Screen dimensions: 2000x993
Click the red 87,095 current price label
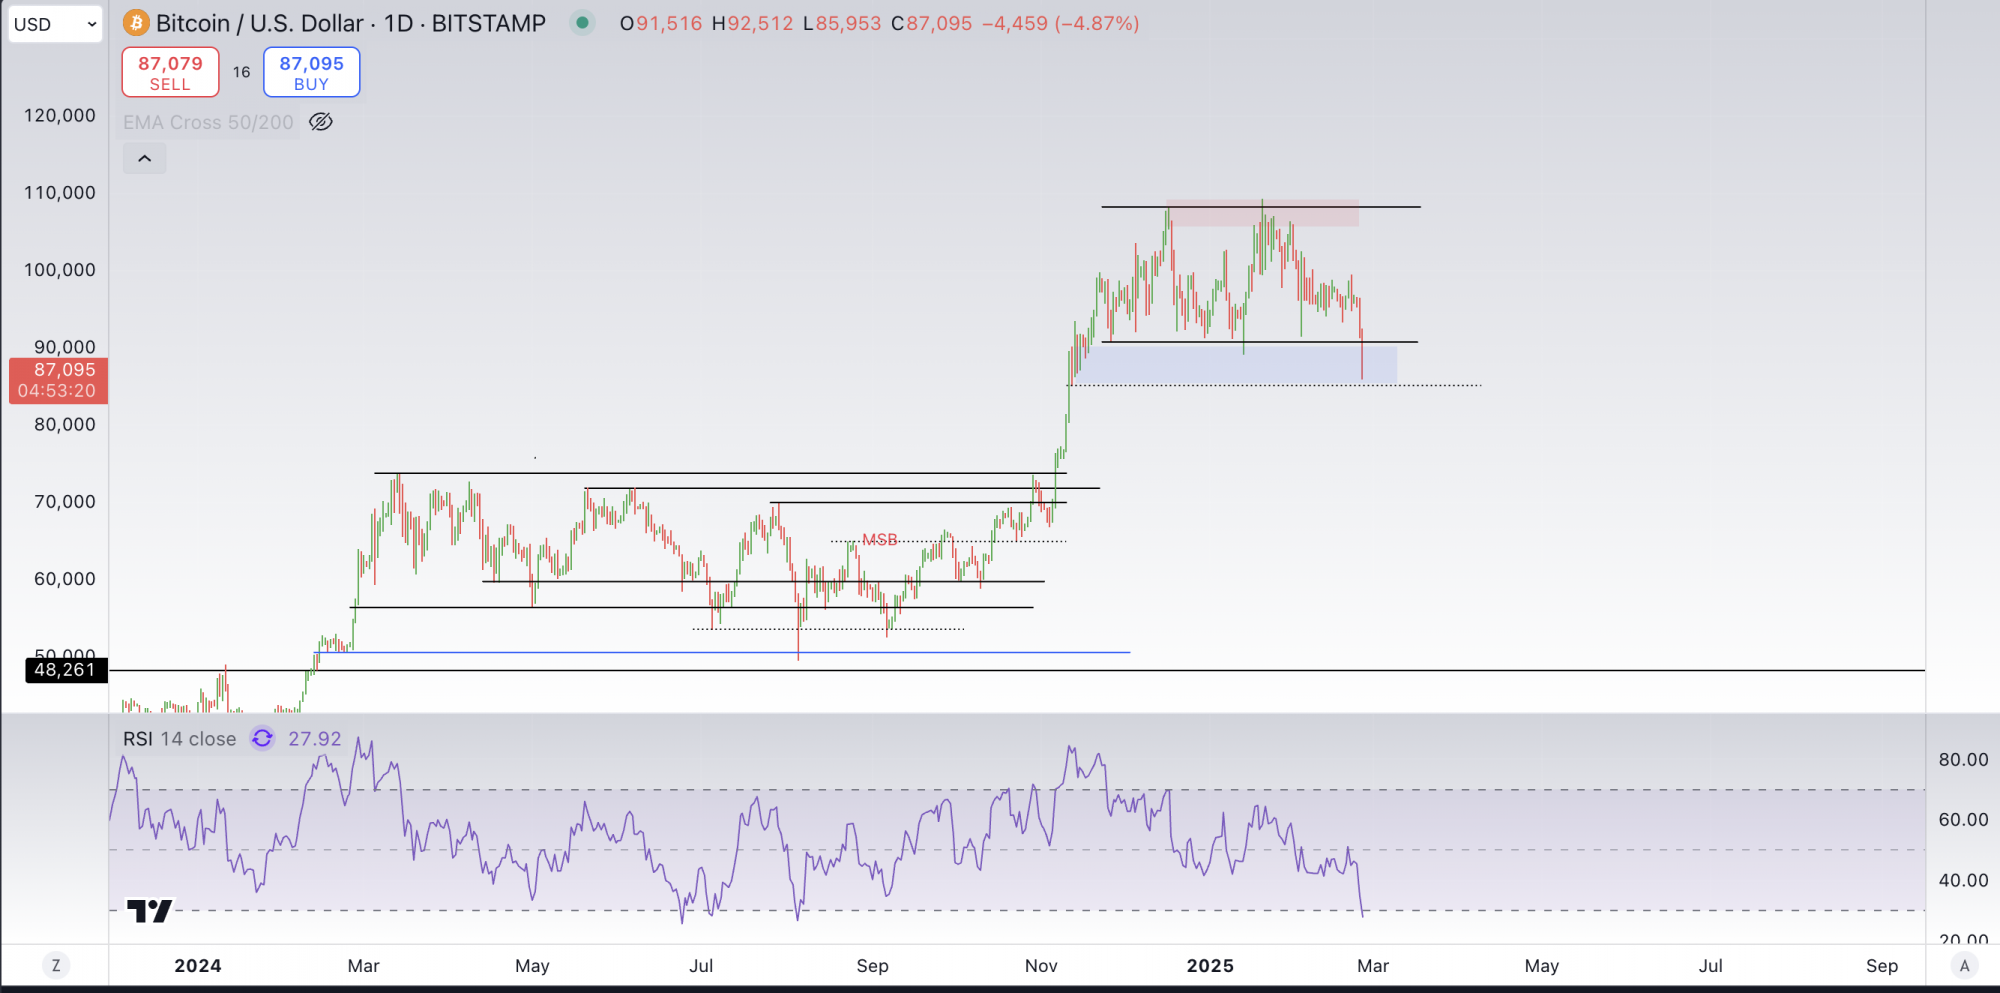point(58,380)
